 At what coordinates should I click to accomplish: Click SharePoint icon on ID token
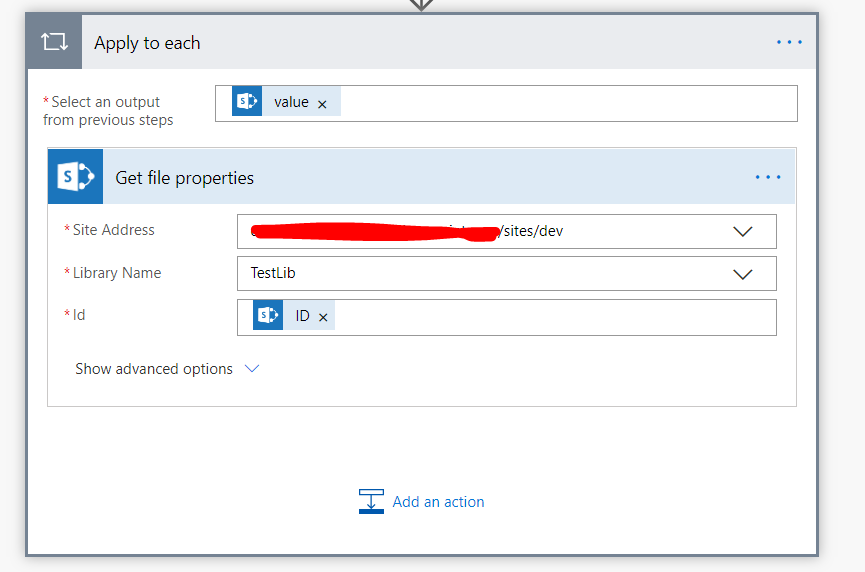click(x=268, y=315)
